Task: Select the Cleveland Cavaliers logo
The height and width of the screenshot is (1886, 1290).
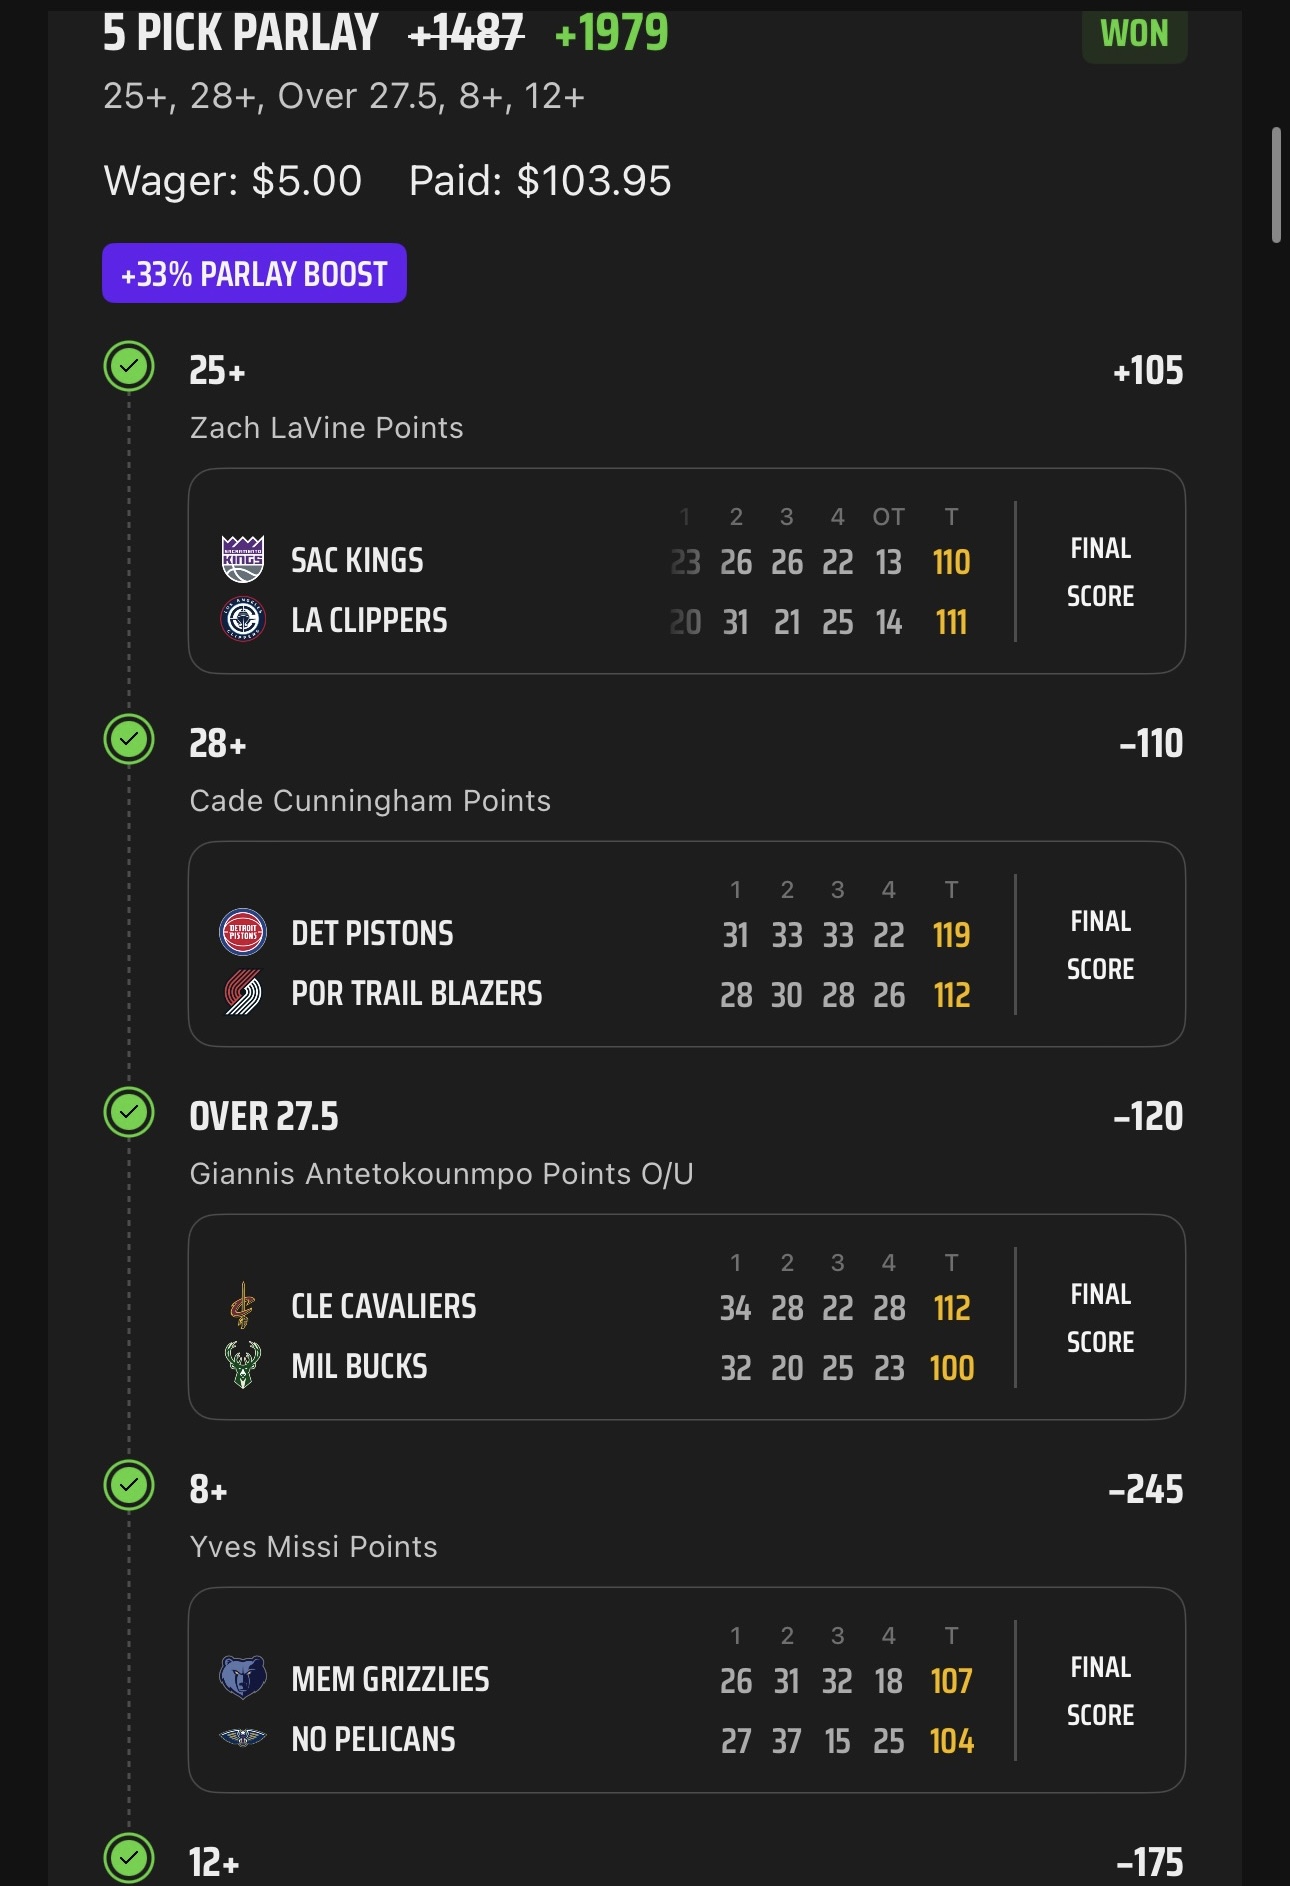Action: pyautogui.click(x=242, y=1306)
